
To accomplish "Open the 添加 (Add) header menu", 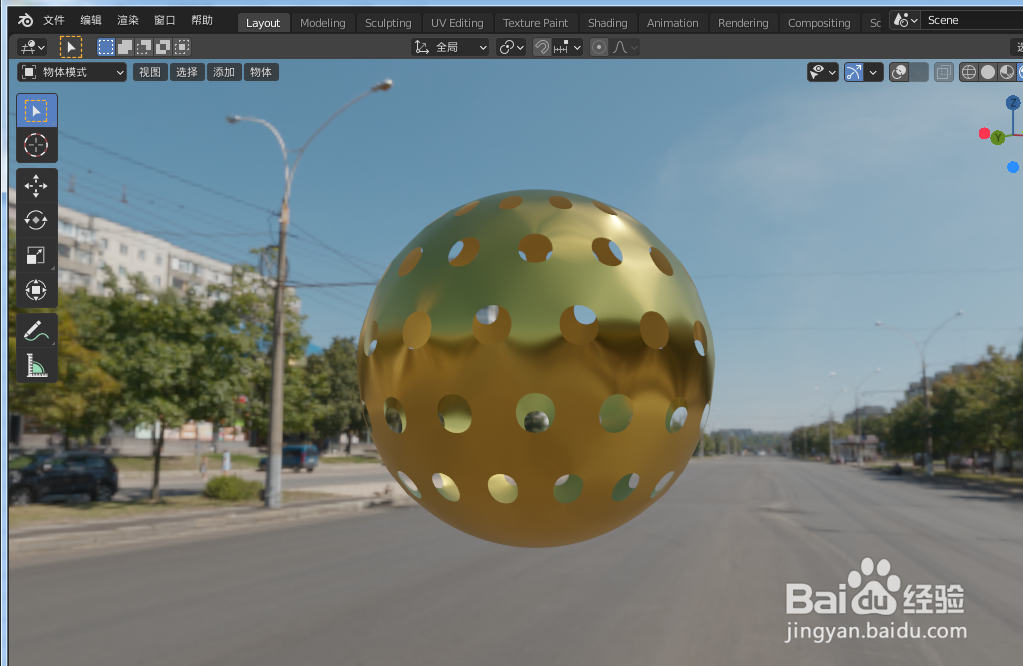I will pyautogui.click(x=224, y=72).
